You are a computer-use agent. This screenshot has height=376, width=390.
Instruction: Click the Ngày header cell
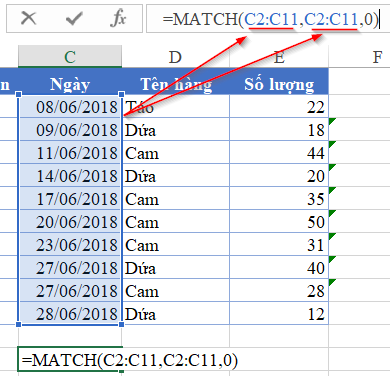tap(70, 84)
